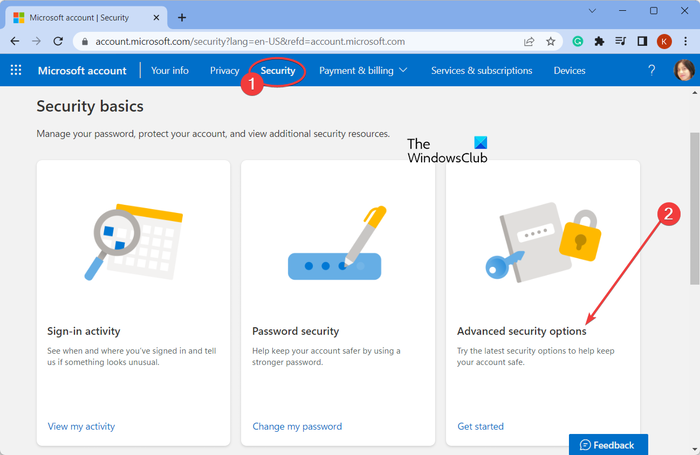Open the media control playlist icon
Image resolution: width=700 pixels, height=455 pixels.
pos(621,42)
